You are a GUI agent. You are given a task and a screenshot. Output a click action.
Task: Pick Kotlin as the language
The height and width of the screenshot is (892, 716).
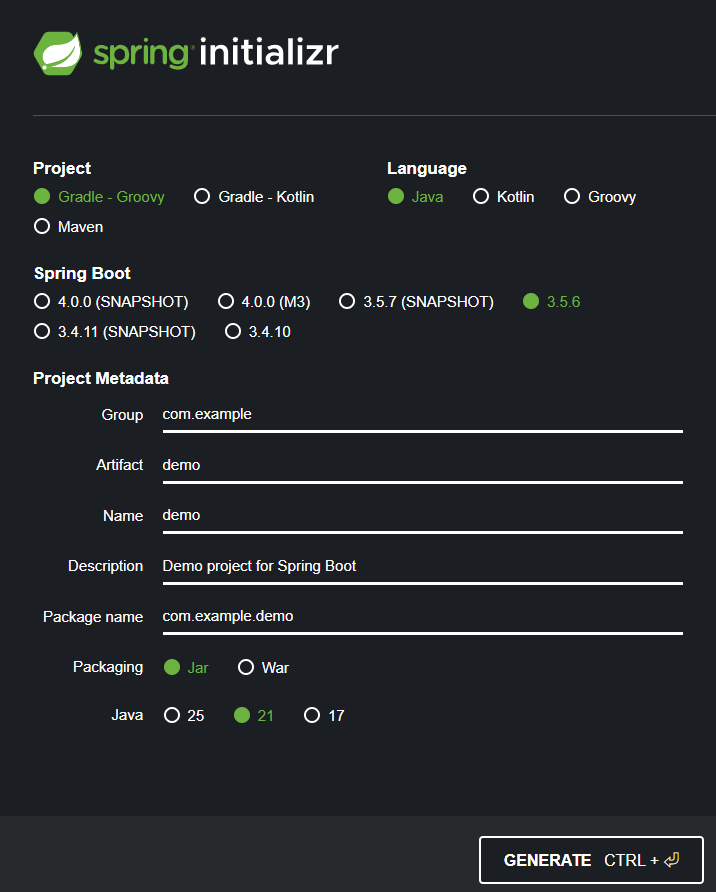point(503,197)
